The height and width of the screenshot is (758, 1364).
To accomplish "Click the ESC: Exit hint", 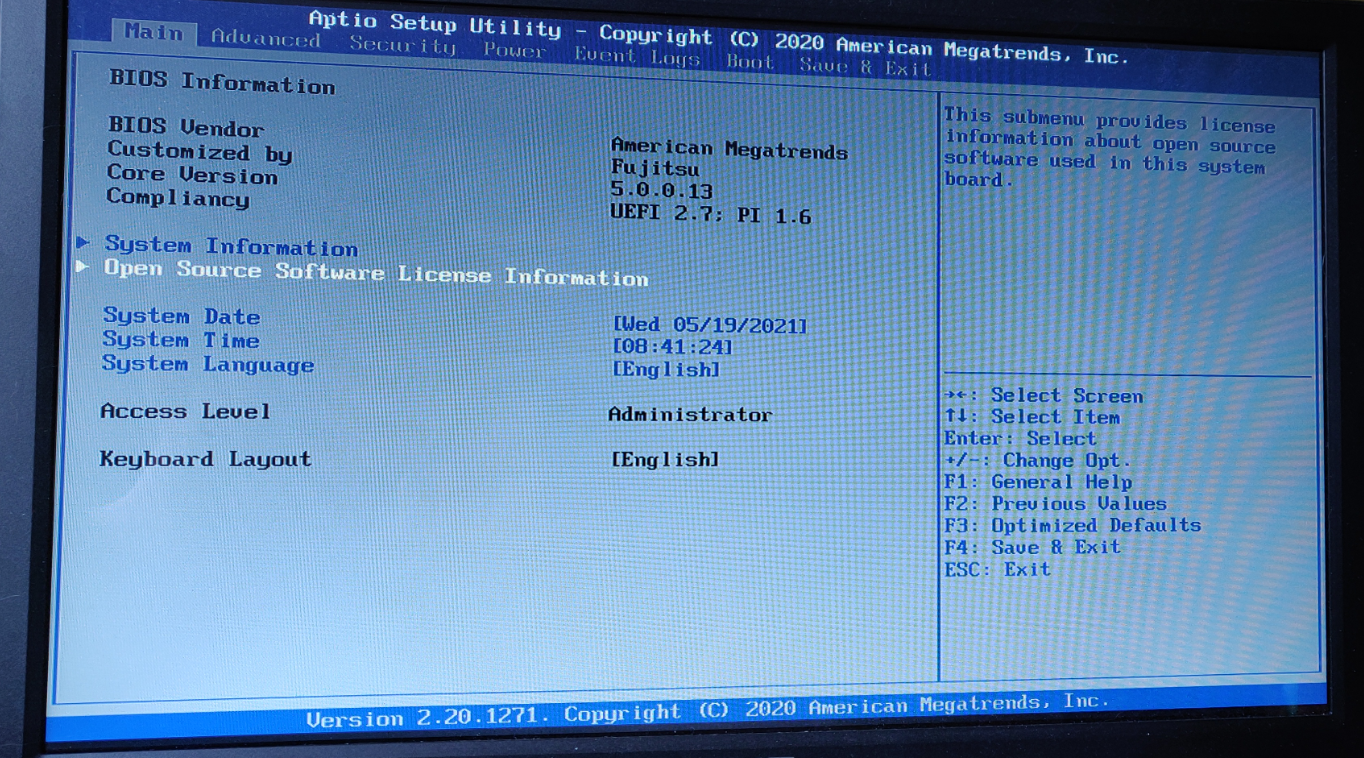I will pyautogui.click(x=997, y=569).
